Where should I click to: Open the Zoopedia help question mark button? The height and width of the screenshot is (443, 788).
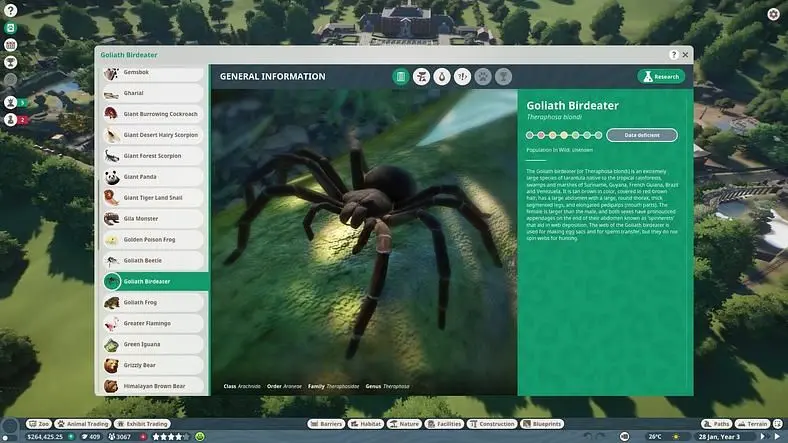point(674,55)
